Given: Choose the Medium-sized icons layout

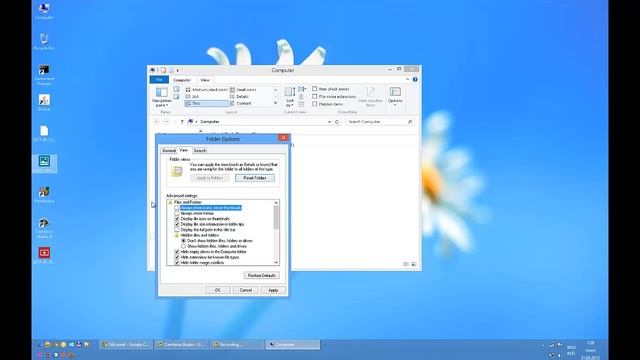Looking at the screenshot, I should (x=207, y=89).
